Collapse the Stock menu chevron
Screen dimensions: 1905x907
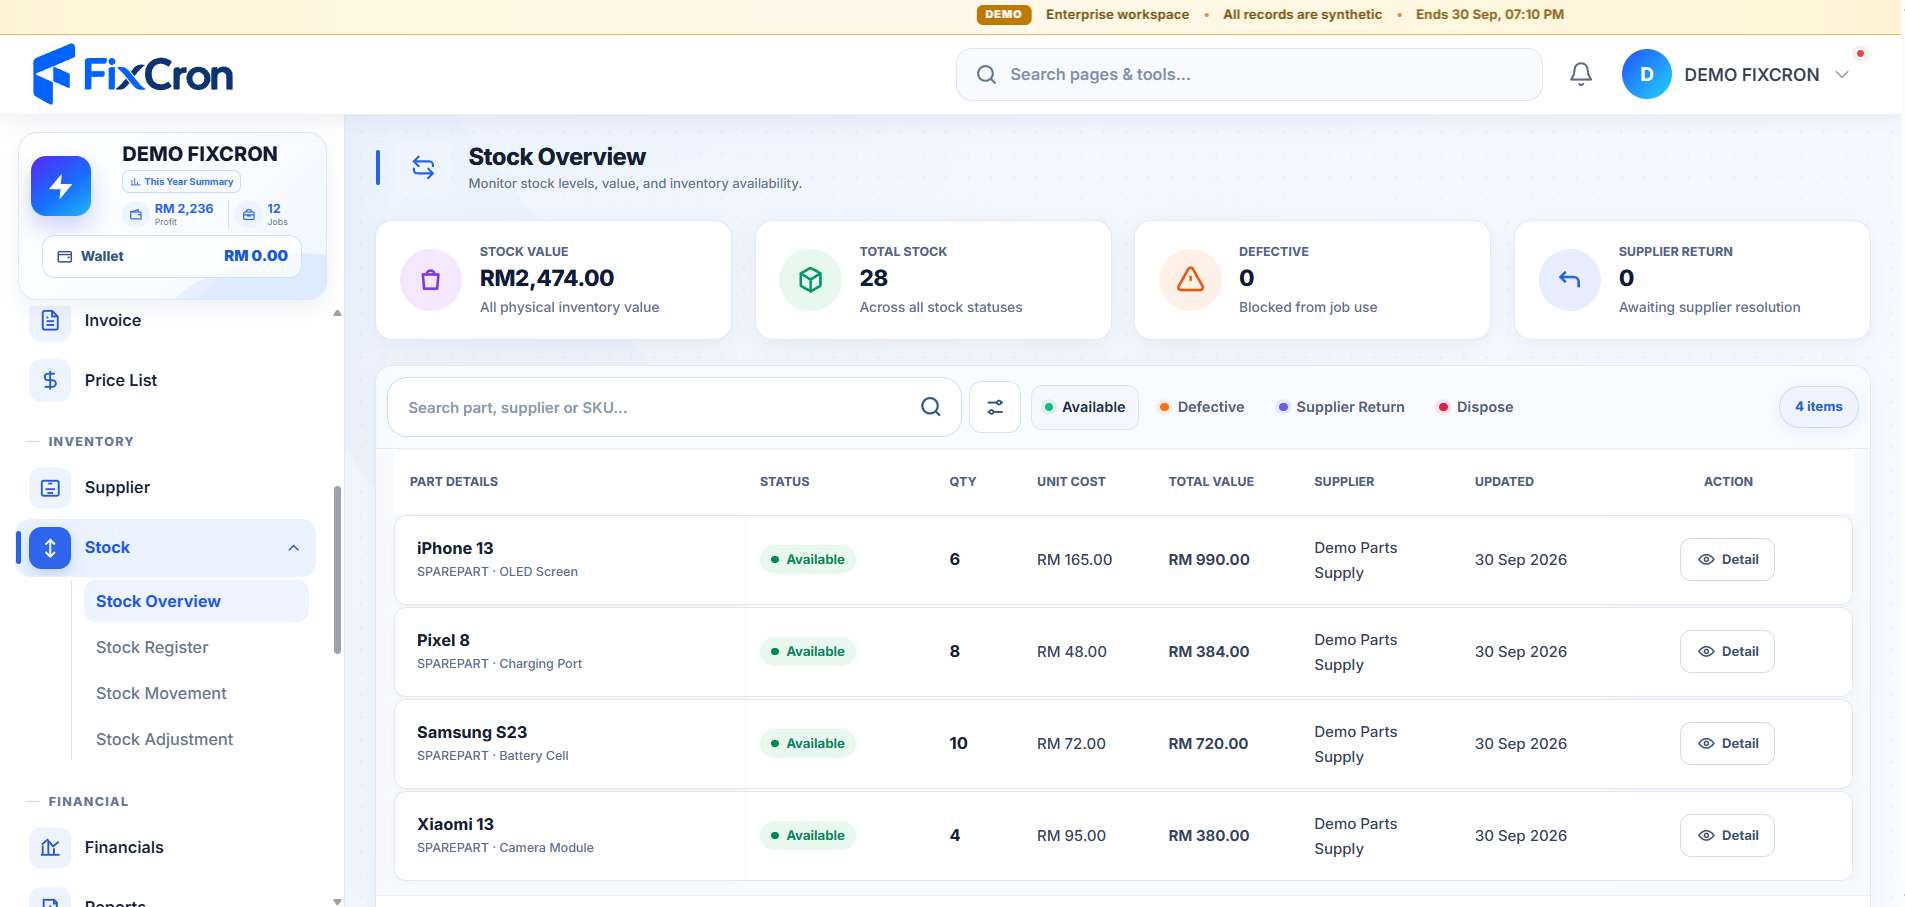pyautogui.click(x=294, y=548)
